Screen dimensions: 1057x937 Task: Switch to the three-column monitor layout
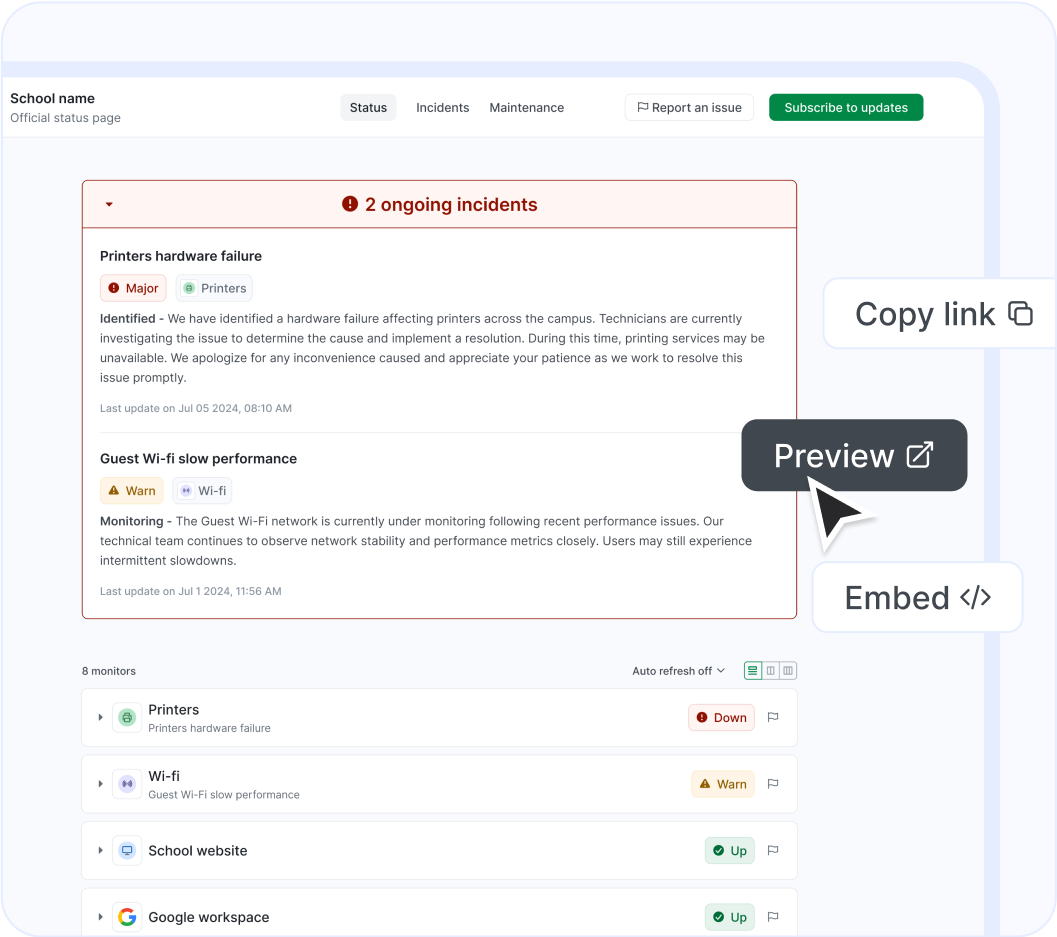click(788, 670)
